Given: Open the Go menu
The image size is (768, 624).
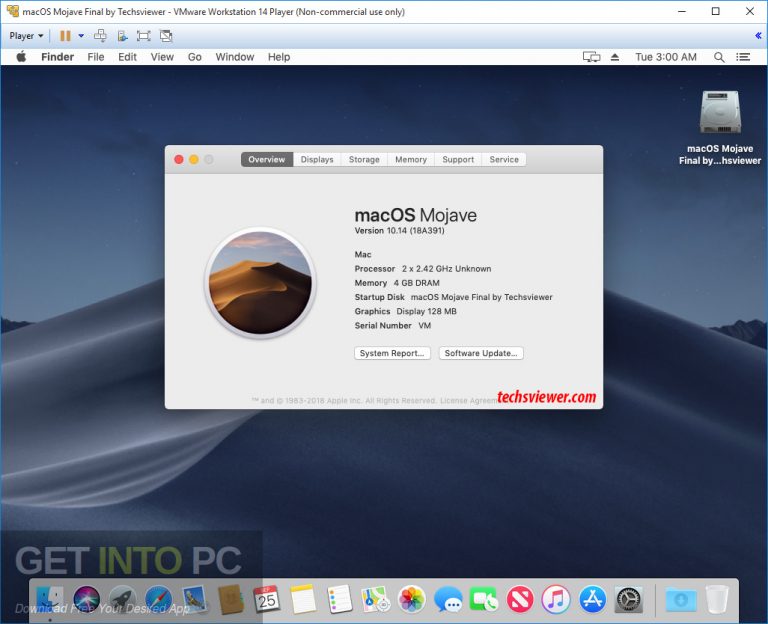Looking at the screenshot, I should pyautogui.click(x=194, y=57).
